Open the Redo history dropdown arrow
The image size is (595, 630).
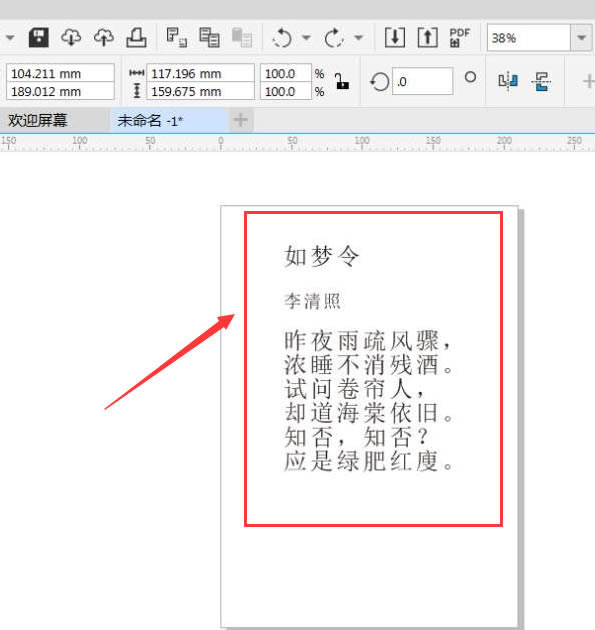click(x=358, y=38)
